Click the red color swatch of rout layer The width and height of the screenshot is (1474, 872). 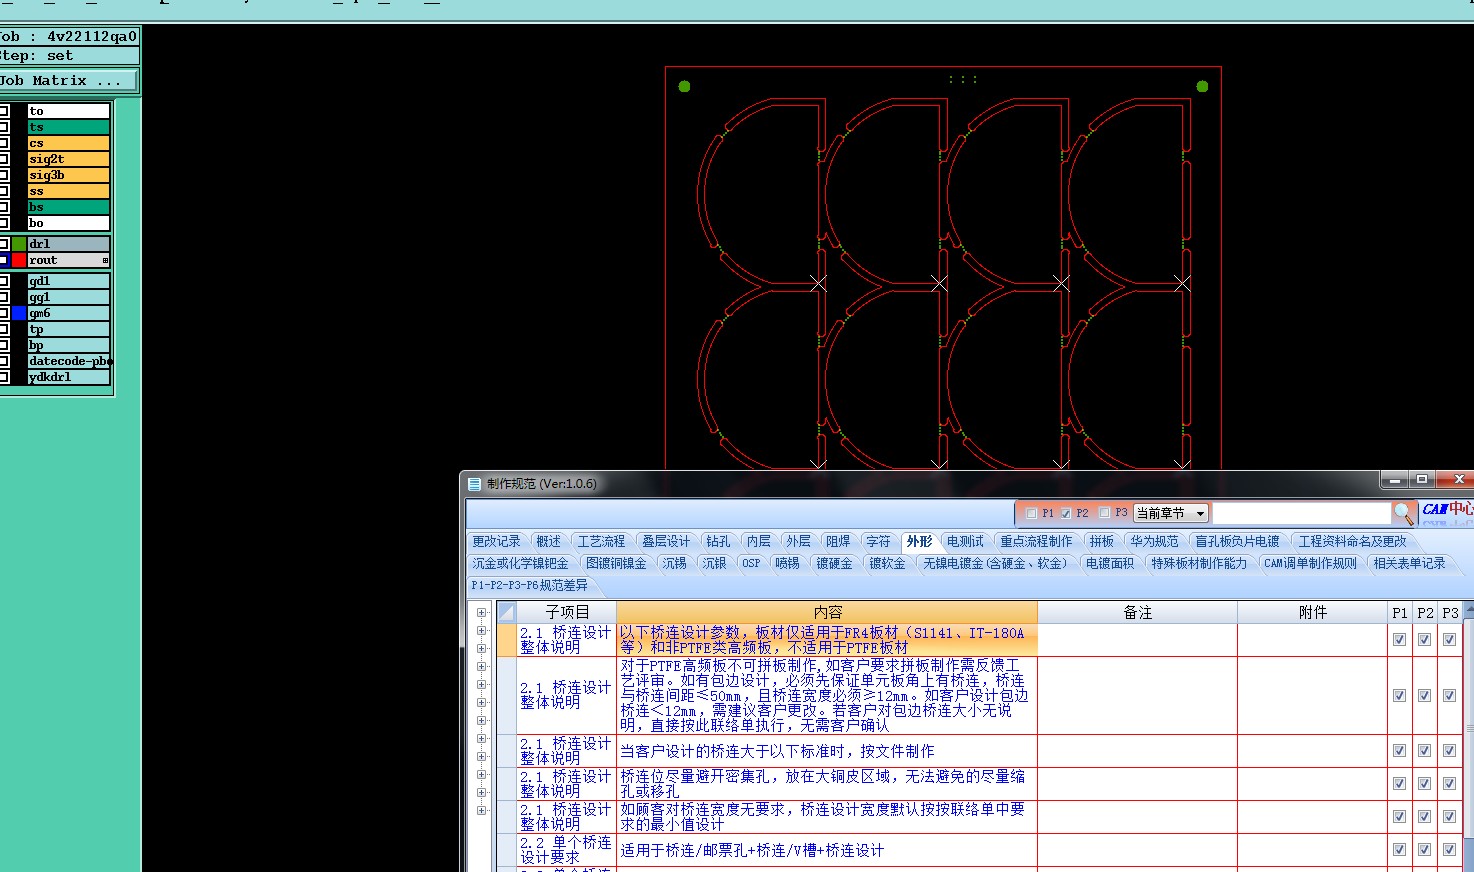pos(19,260)
